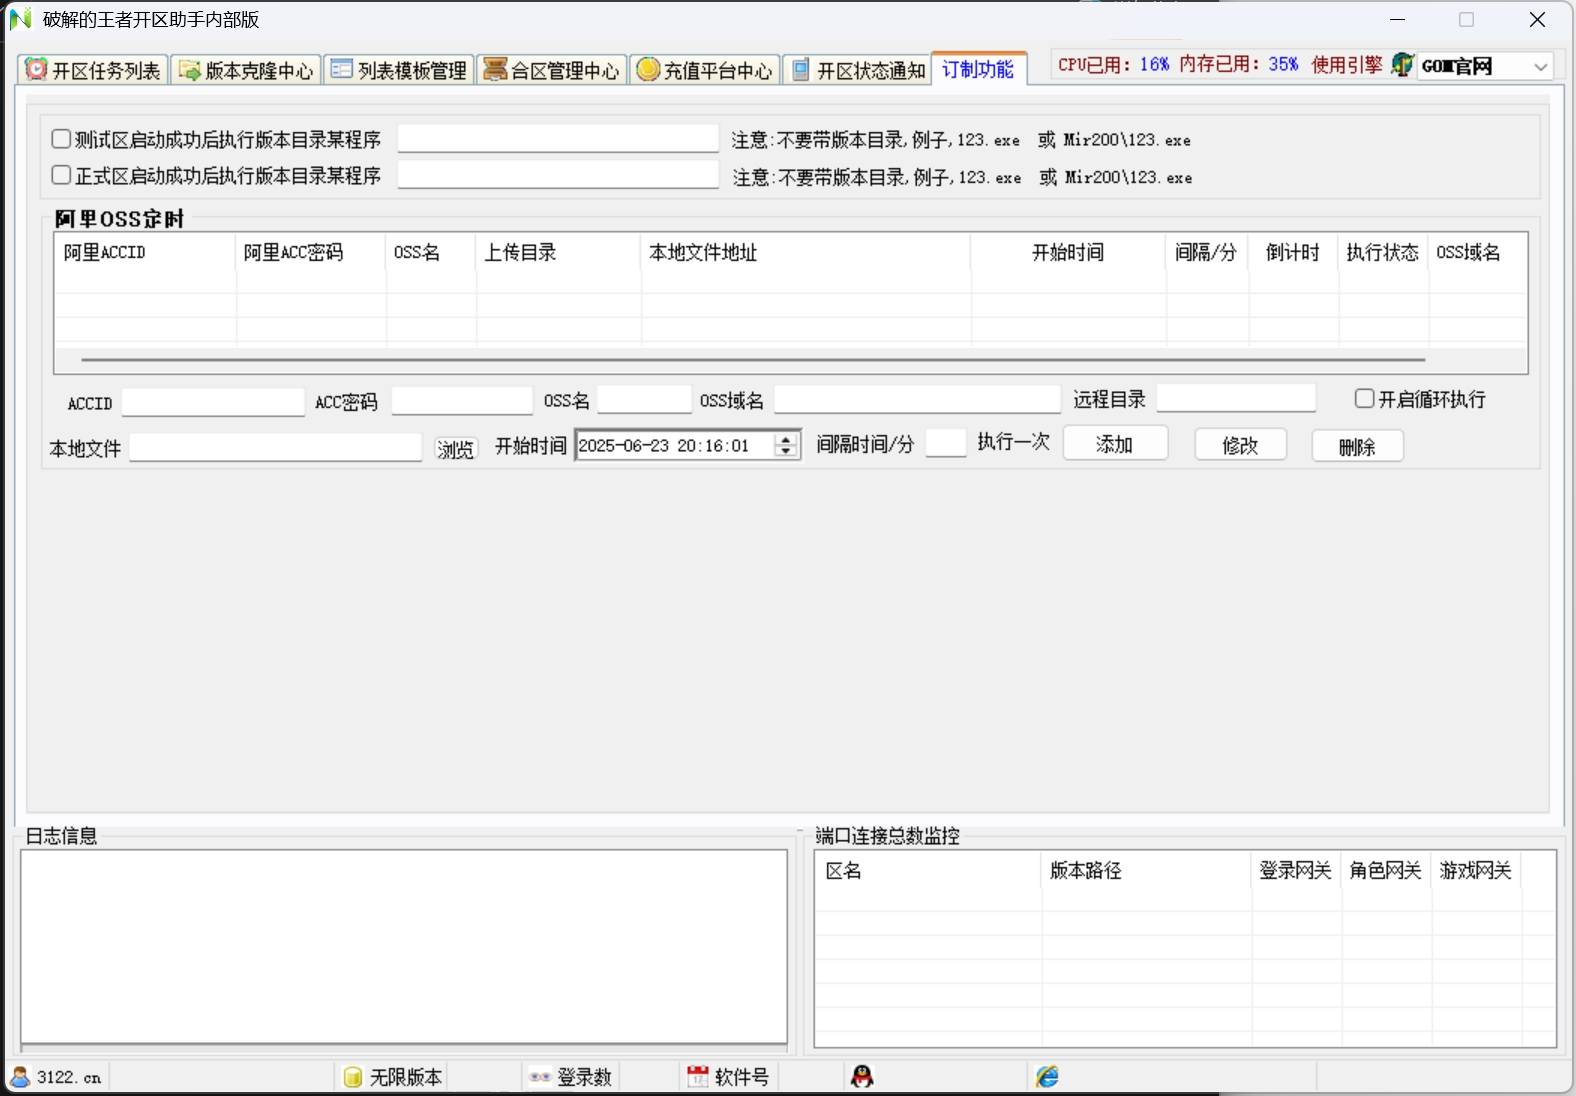Click the 浏览 browse button
1576x1096 pixels.
(x=456, y=449)
